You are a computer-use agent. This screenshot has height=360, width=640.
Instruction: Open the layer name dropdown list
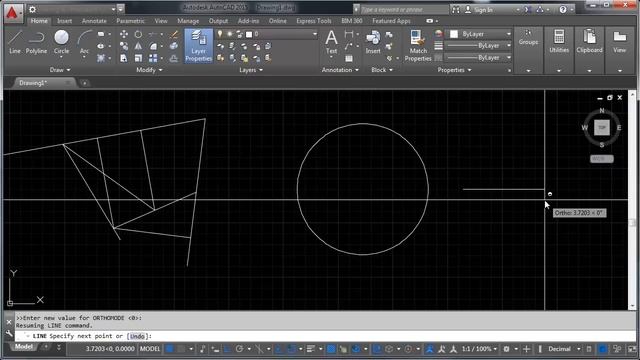coord(315,34)
